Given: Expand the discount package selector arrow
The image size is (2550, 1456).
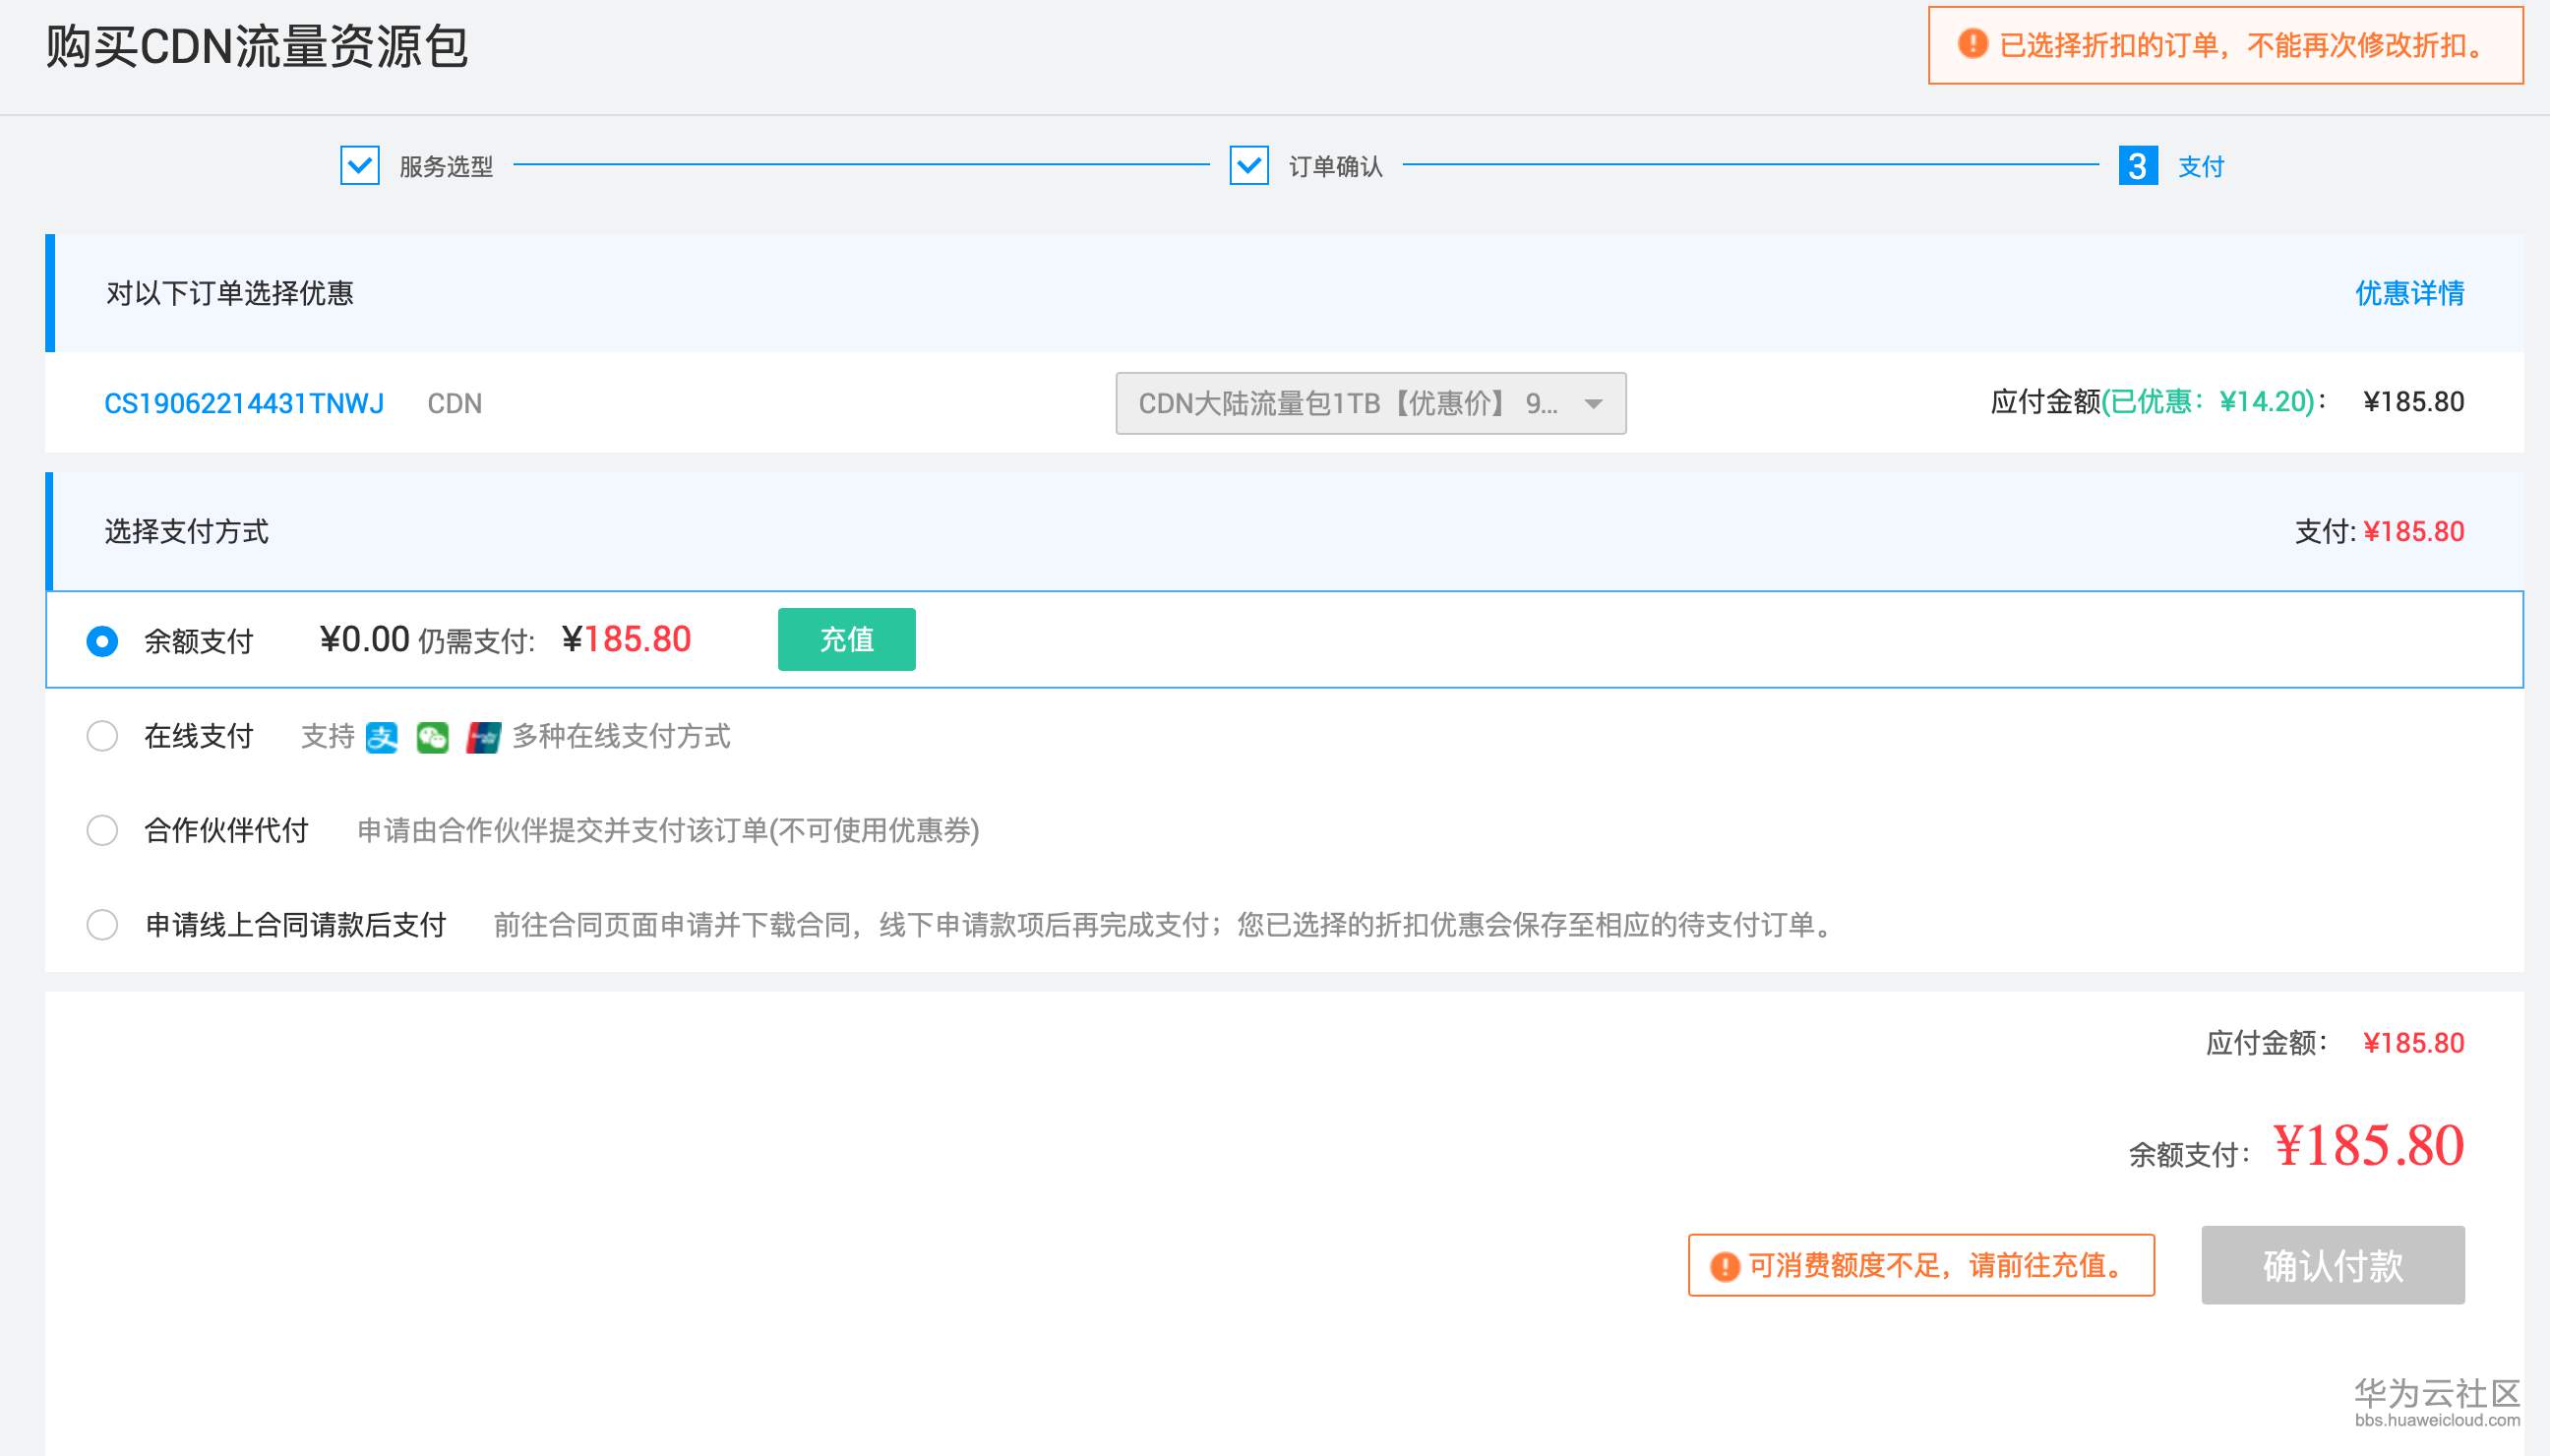Looking at the screenshot, I should pyautogui.click(x=1592, y=403).
